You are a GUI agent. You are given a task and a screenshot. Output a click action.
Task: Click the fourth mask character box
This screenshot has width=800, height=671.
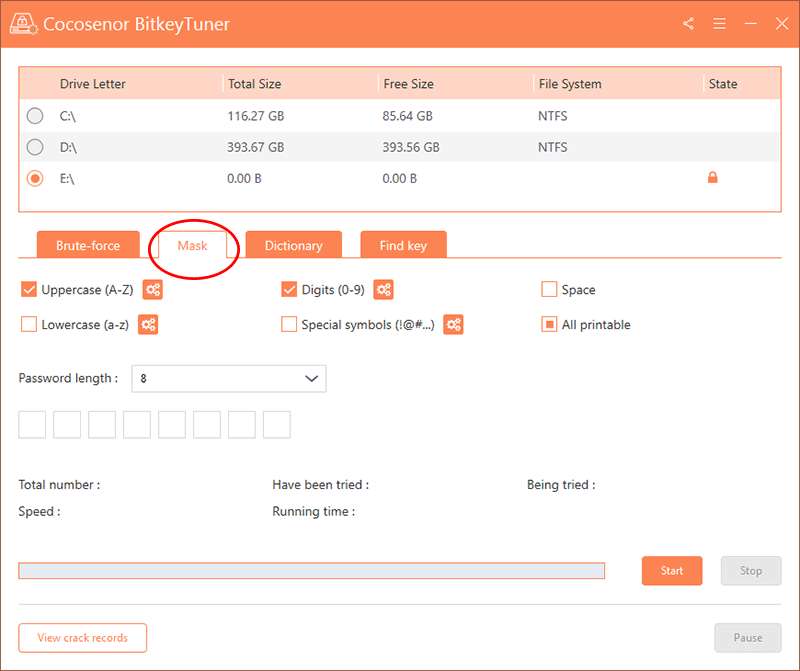click(x=137, y=425)
